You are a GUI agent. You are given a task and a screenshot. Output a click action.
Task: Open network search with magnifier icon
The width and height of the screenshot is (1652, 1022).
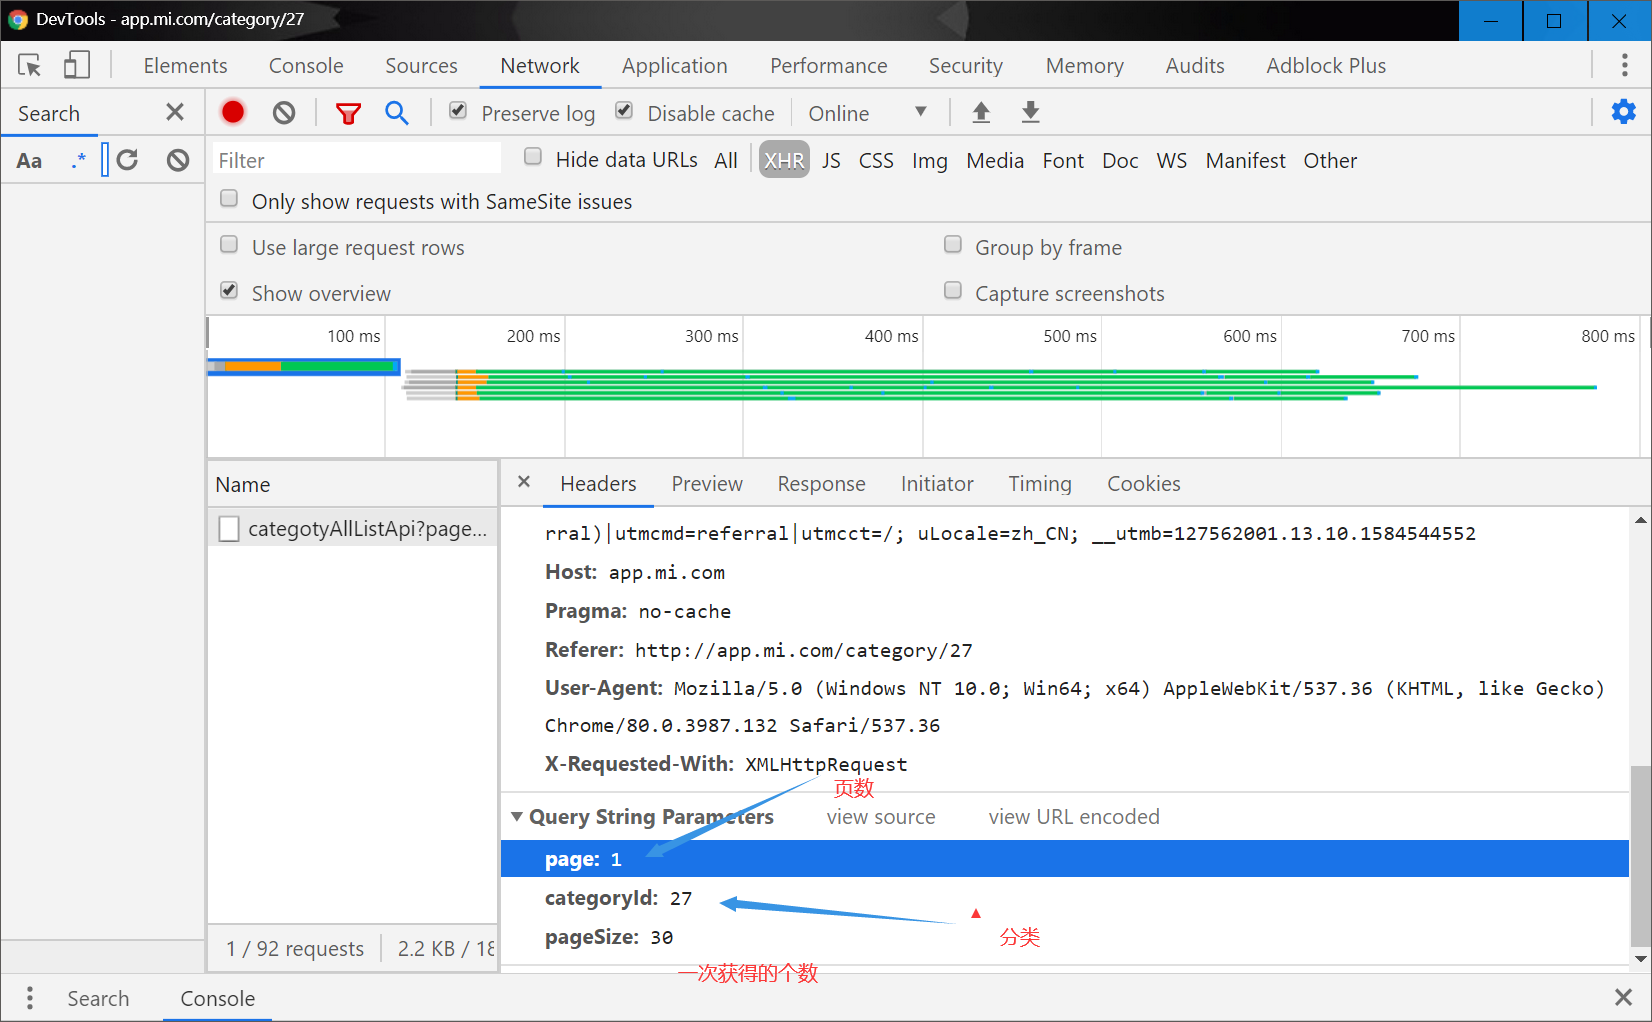[397, 113]
